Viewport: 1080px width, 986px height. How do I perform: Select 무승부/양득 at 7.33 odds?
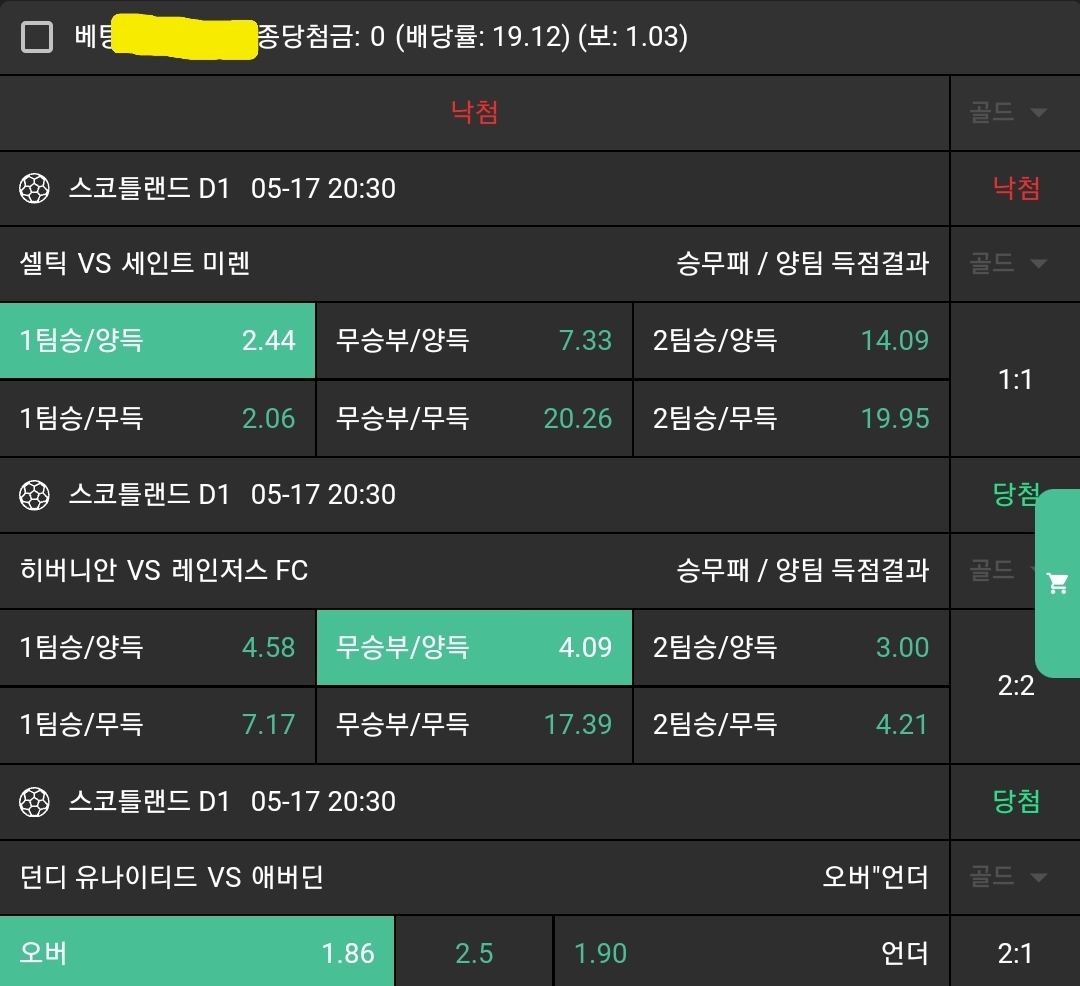474,341
